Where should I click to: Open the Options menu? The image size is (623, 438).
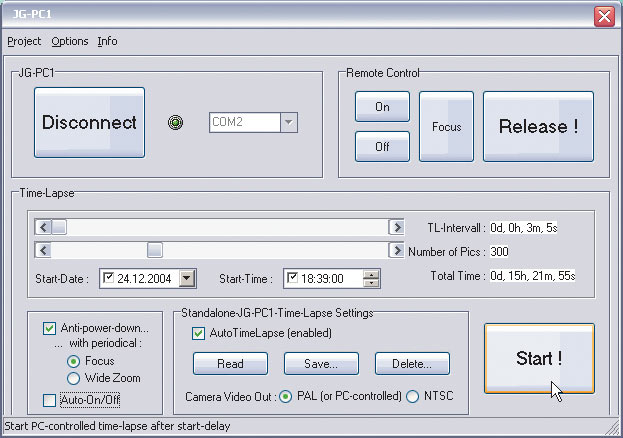(x=70, y=42)
